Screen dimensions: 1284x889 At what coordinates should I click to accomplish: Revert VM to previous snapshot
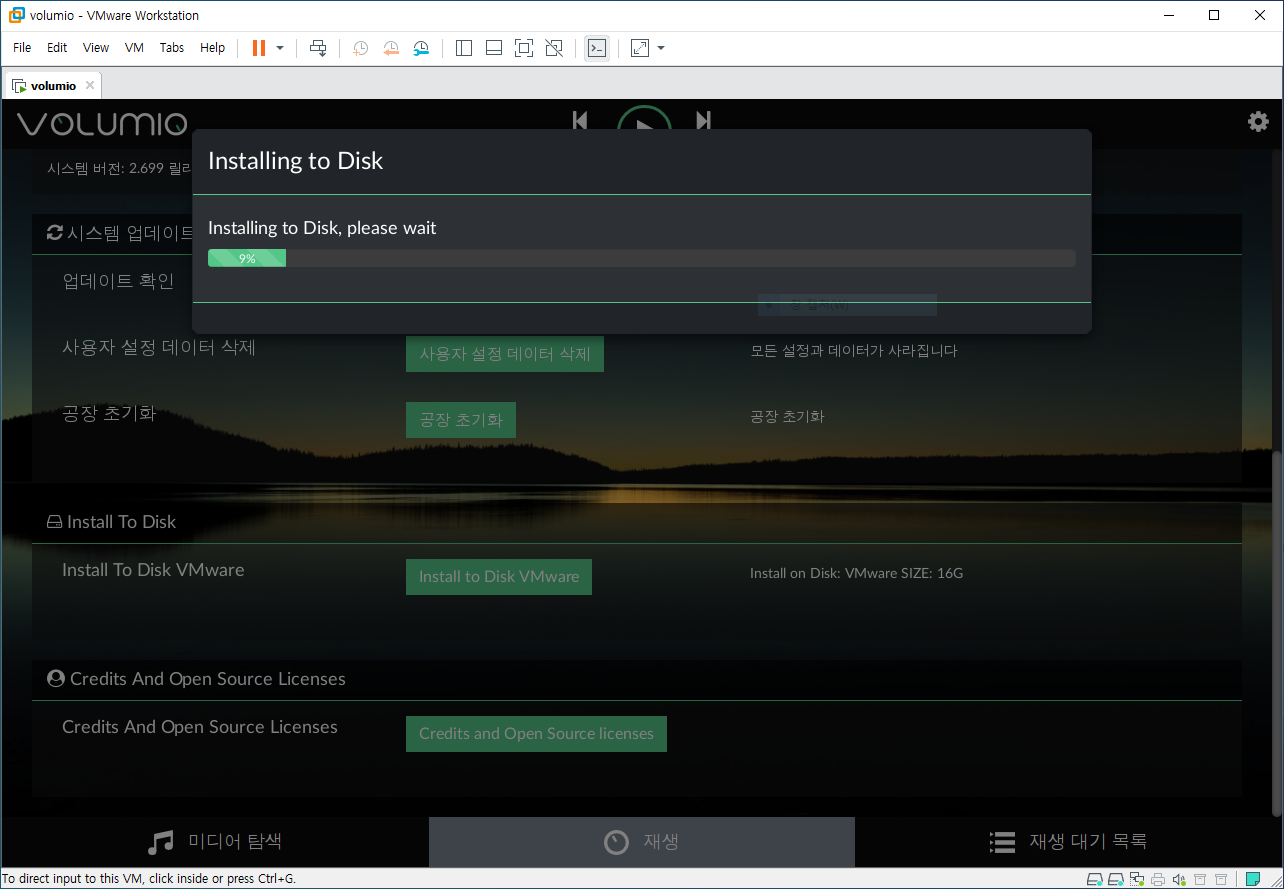[391, 48]
